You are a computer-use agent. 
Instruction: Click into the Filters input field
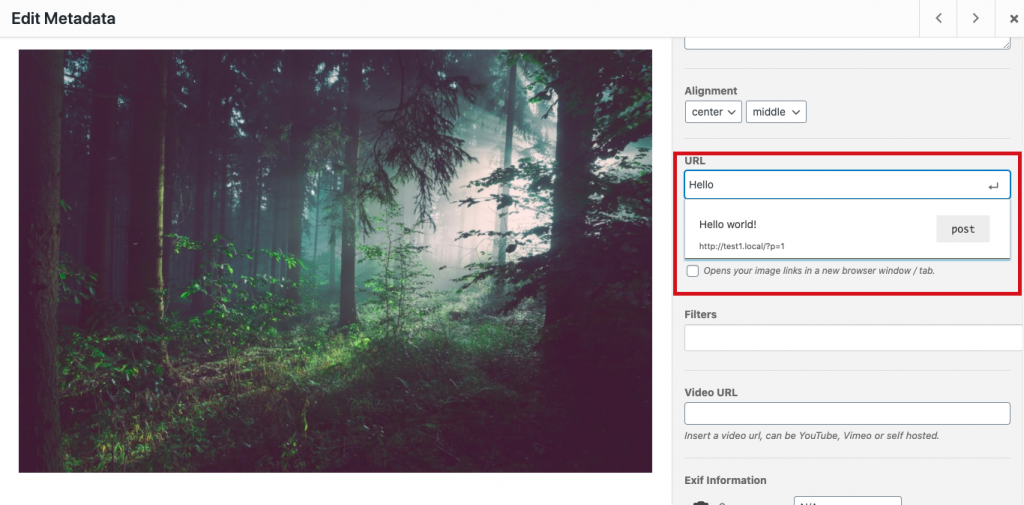coord(850,338)
